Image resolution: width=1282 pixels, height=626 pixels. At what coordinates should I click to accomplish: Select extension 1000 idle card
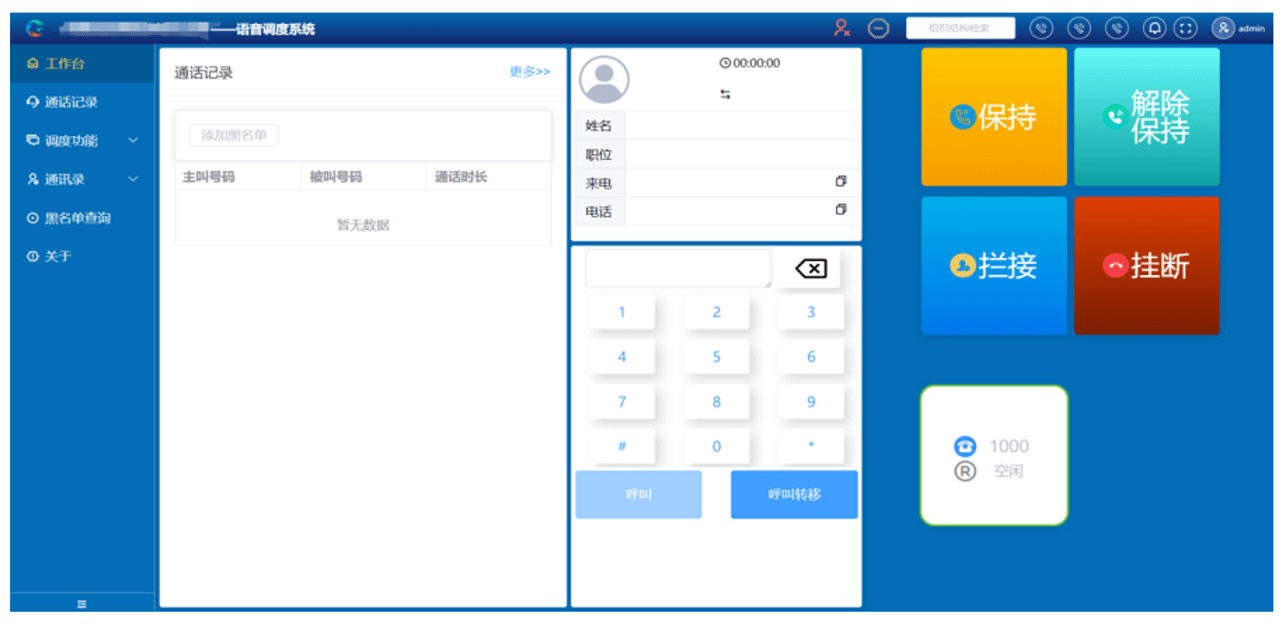(994, 456)
